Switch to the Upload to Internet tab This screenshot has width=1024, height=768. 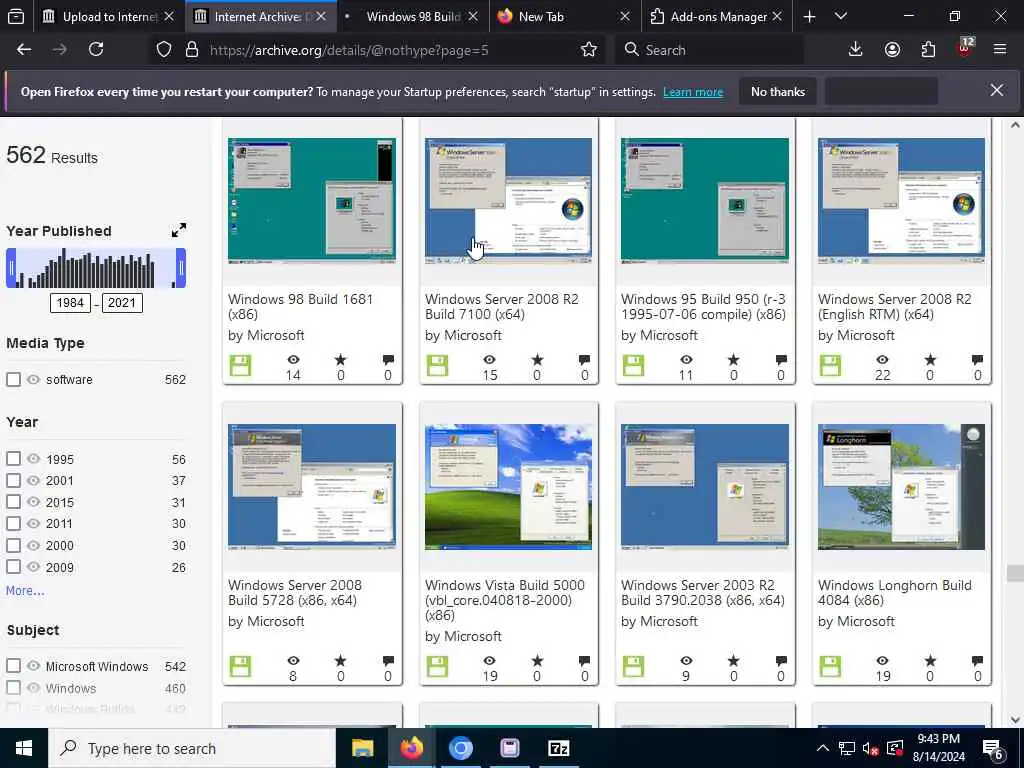coord(108,17)
